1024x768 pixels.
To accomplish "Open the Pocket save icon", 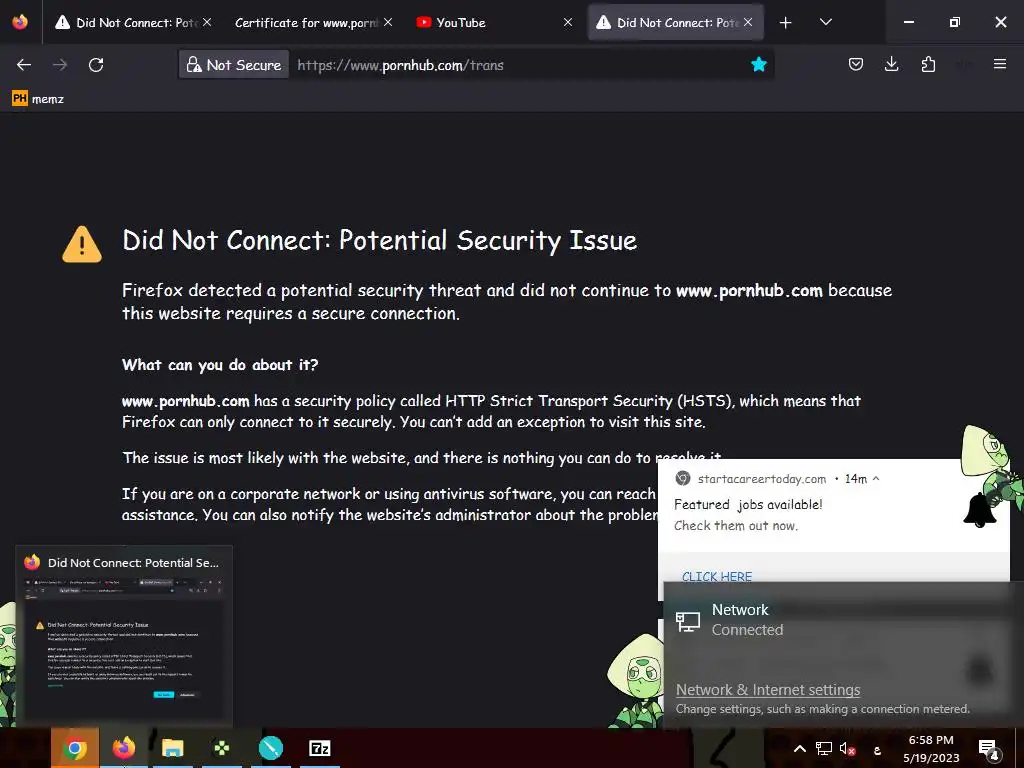I will click(x=856, y=64).
